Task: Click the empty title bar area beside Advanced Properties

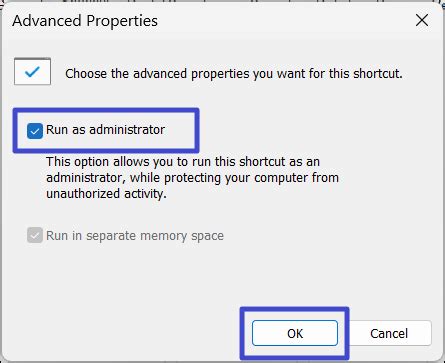Action: coord(283,20)
